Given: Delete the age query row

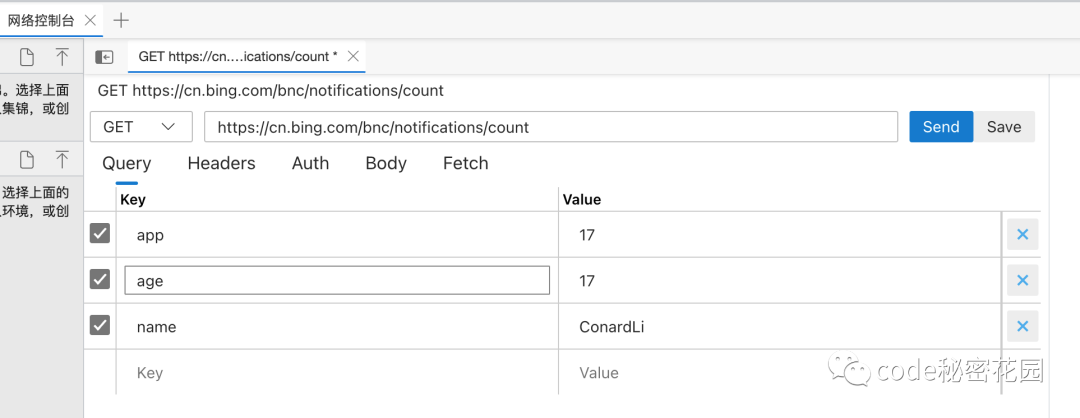Looking at the screenshot, I should (1022, 280).
